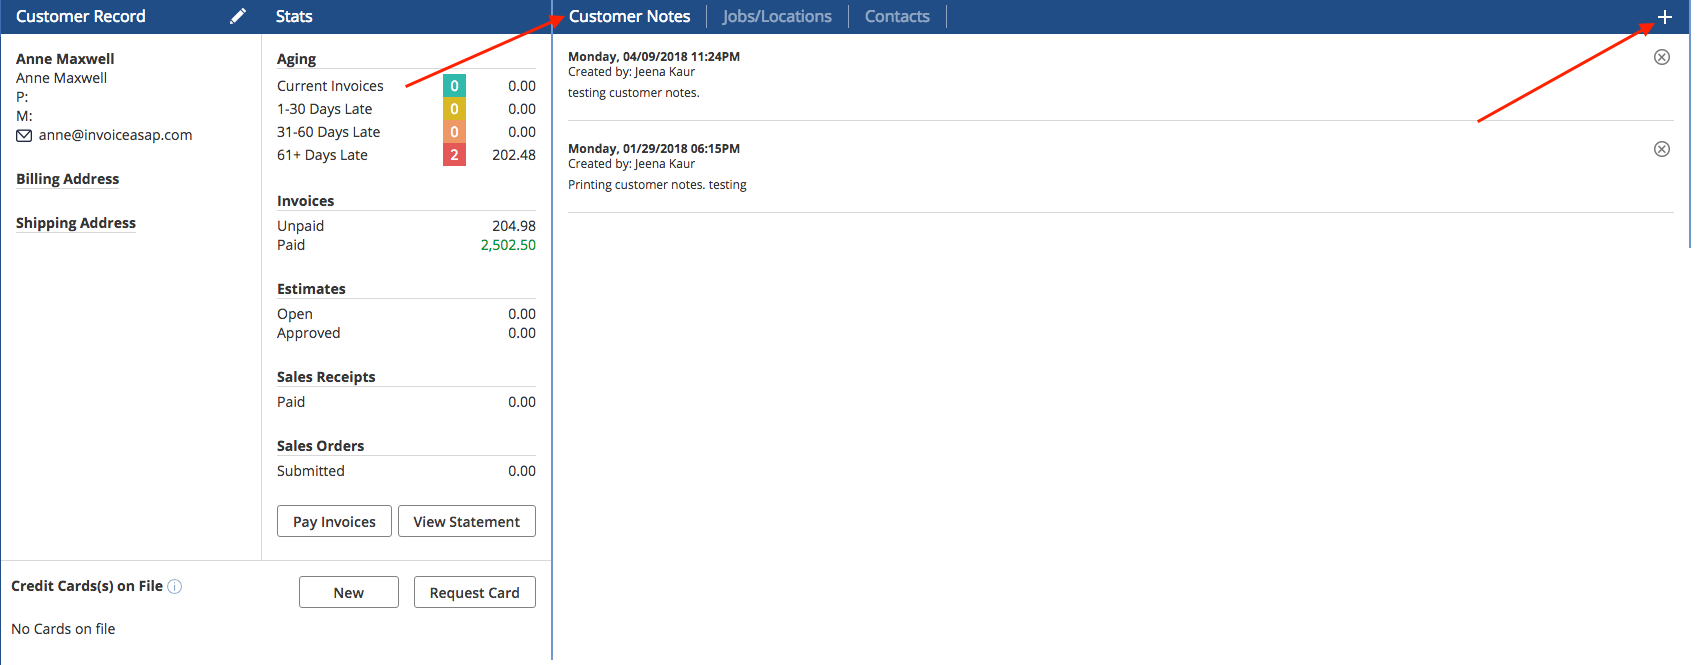Click the Invoices section heading

tap(305, 201)
